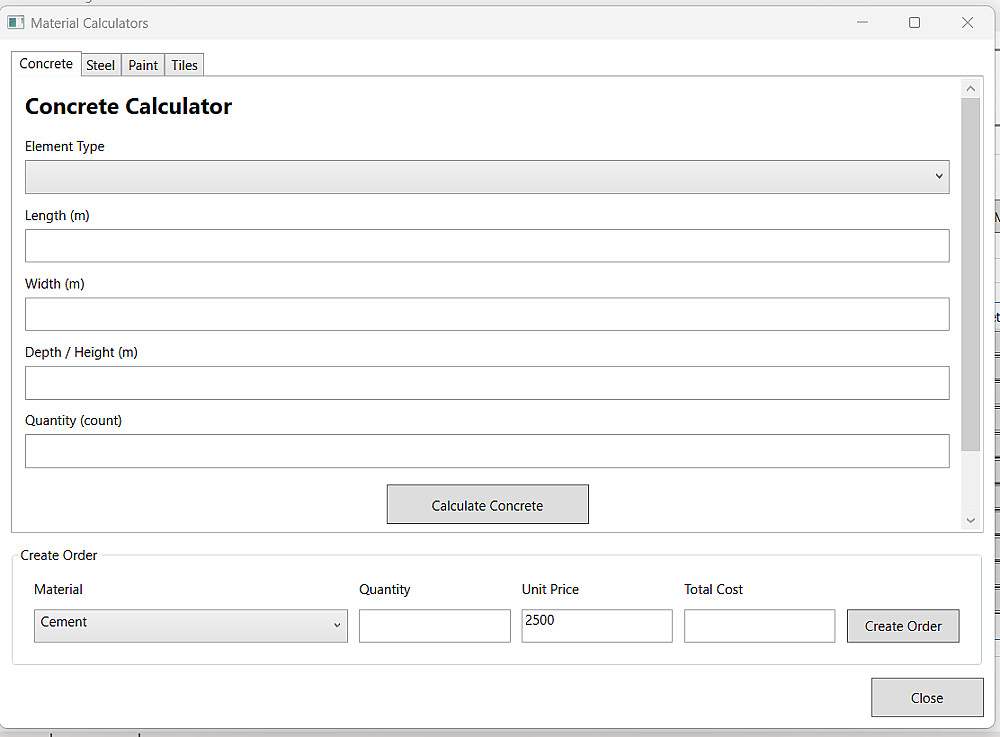Click the scrollbar down arrow

(x=971, y=520)
